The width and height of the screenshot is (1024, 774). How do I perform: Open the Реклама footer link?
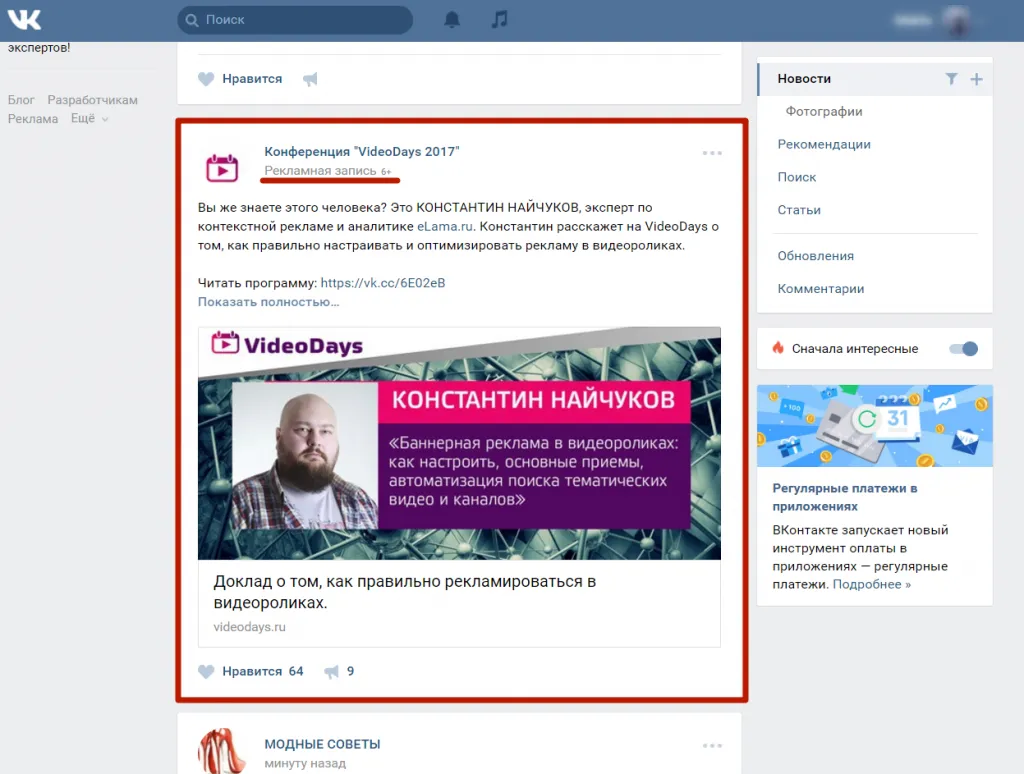coord(33,119)
